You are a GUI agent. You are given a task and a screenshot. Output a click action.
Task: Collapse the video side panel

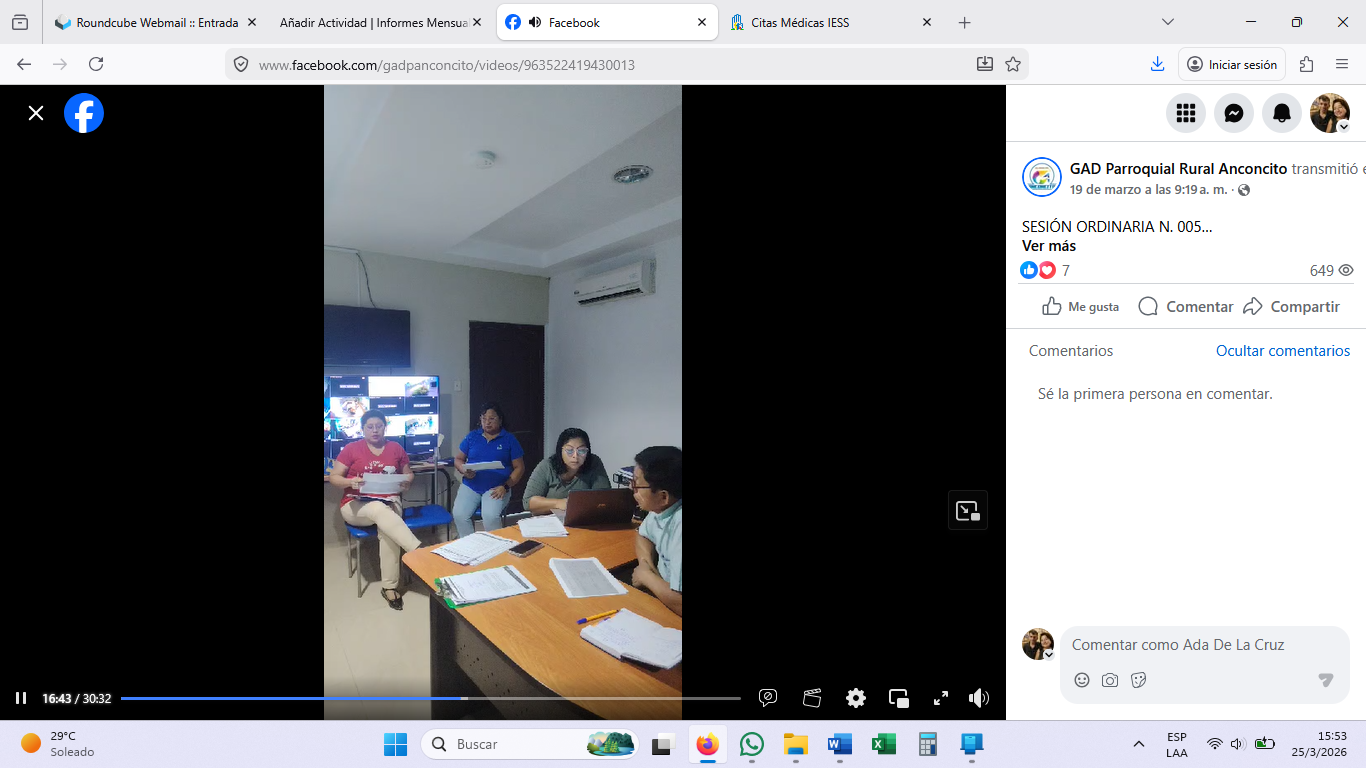[967, 510]
